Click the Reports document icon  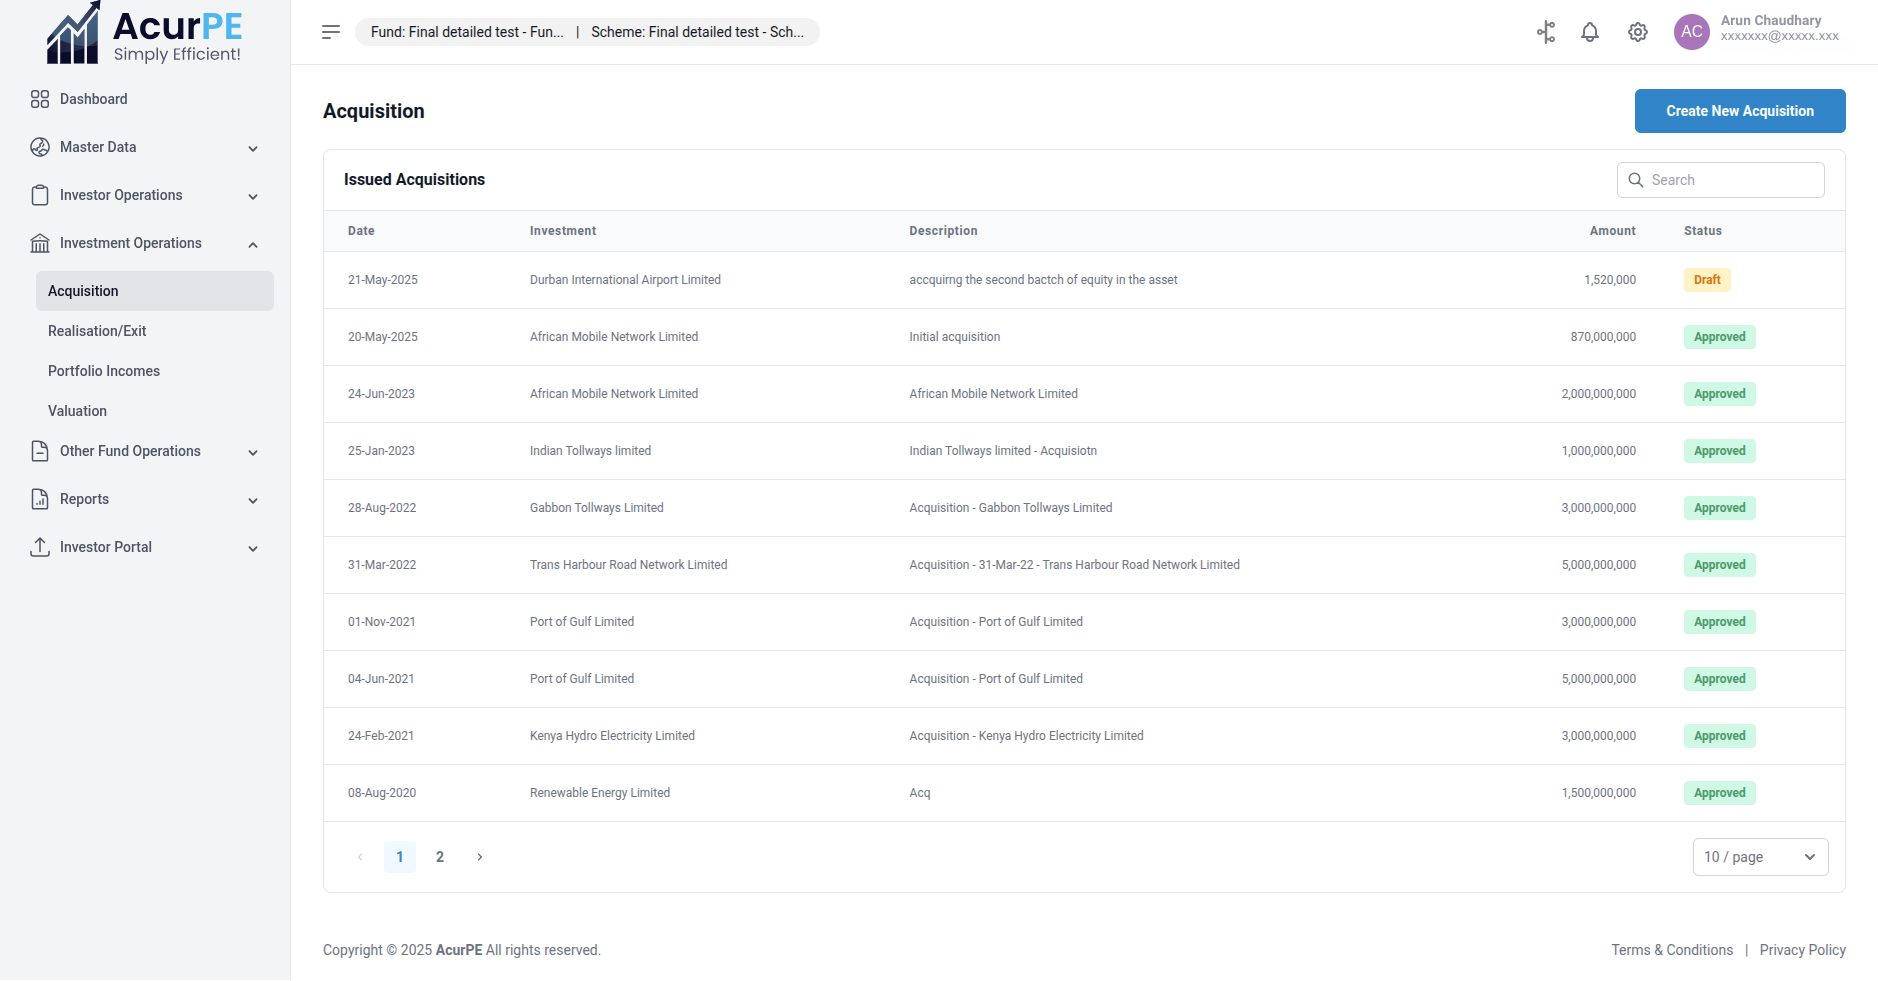[x=40, y=499]
